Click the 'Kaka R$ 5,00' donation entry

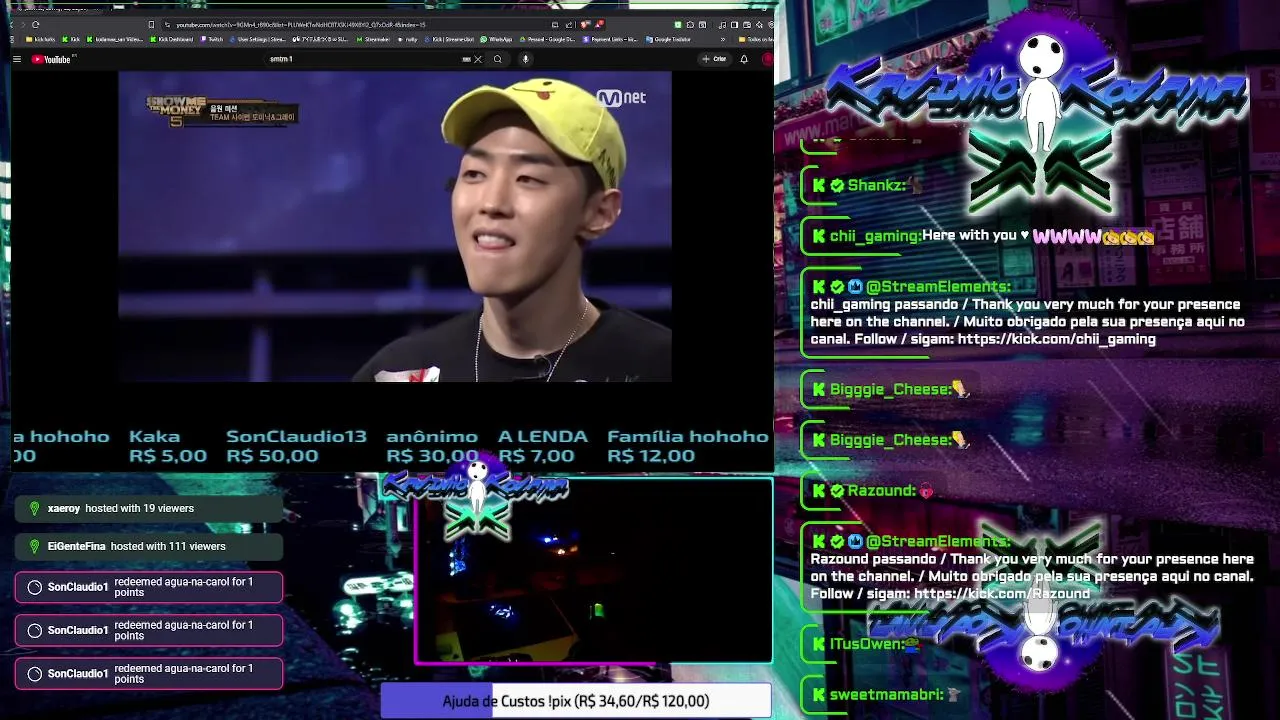click(x=167, y=446)
